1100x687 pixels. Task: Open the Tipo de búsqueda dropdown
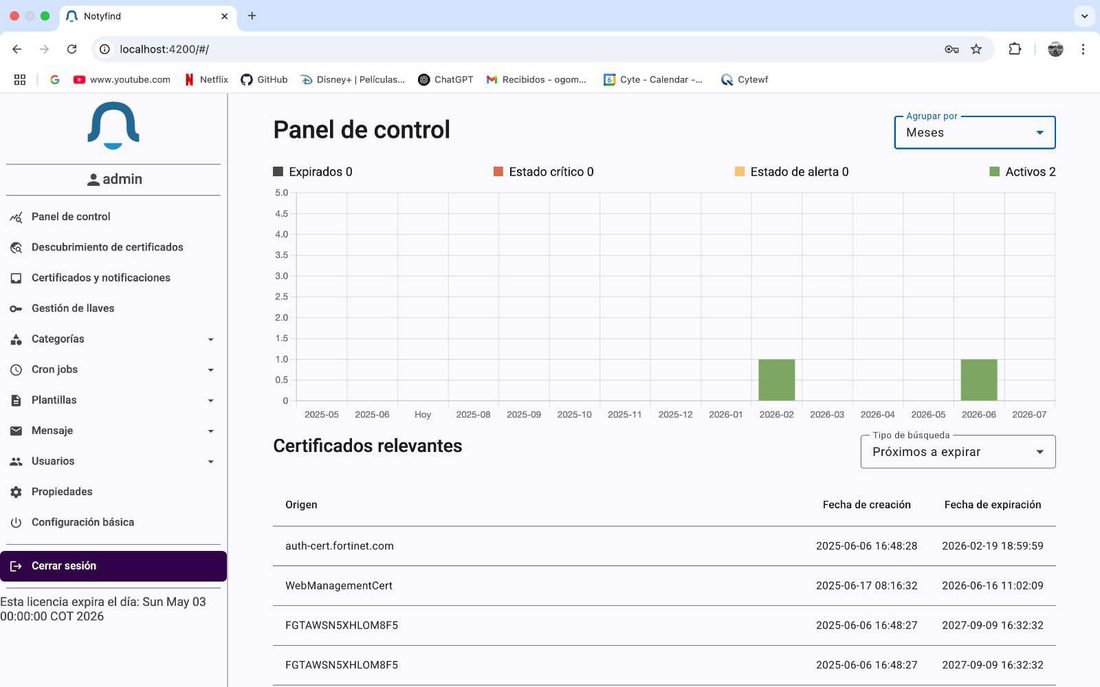(958, 452)
